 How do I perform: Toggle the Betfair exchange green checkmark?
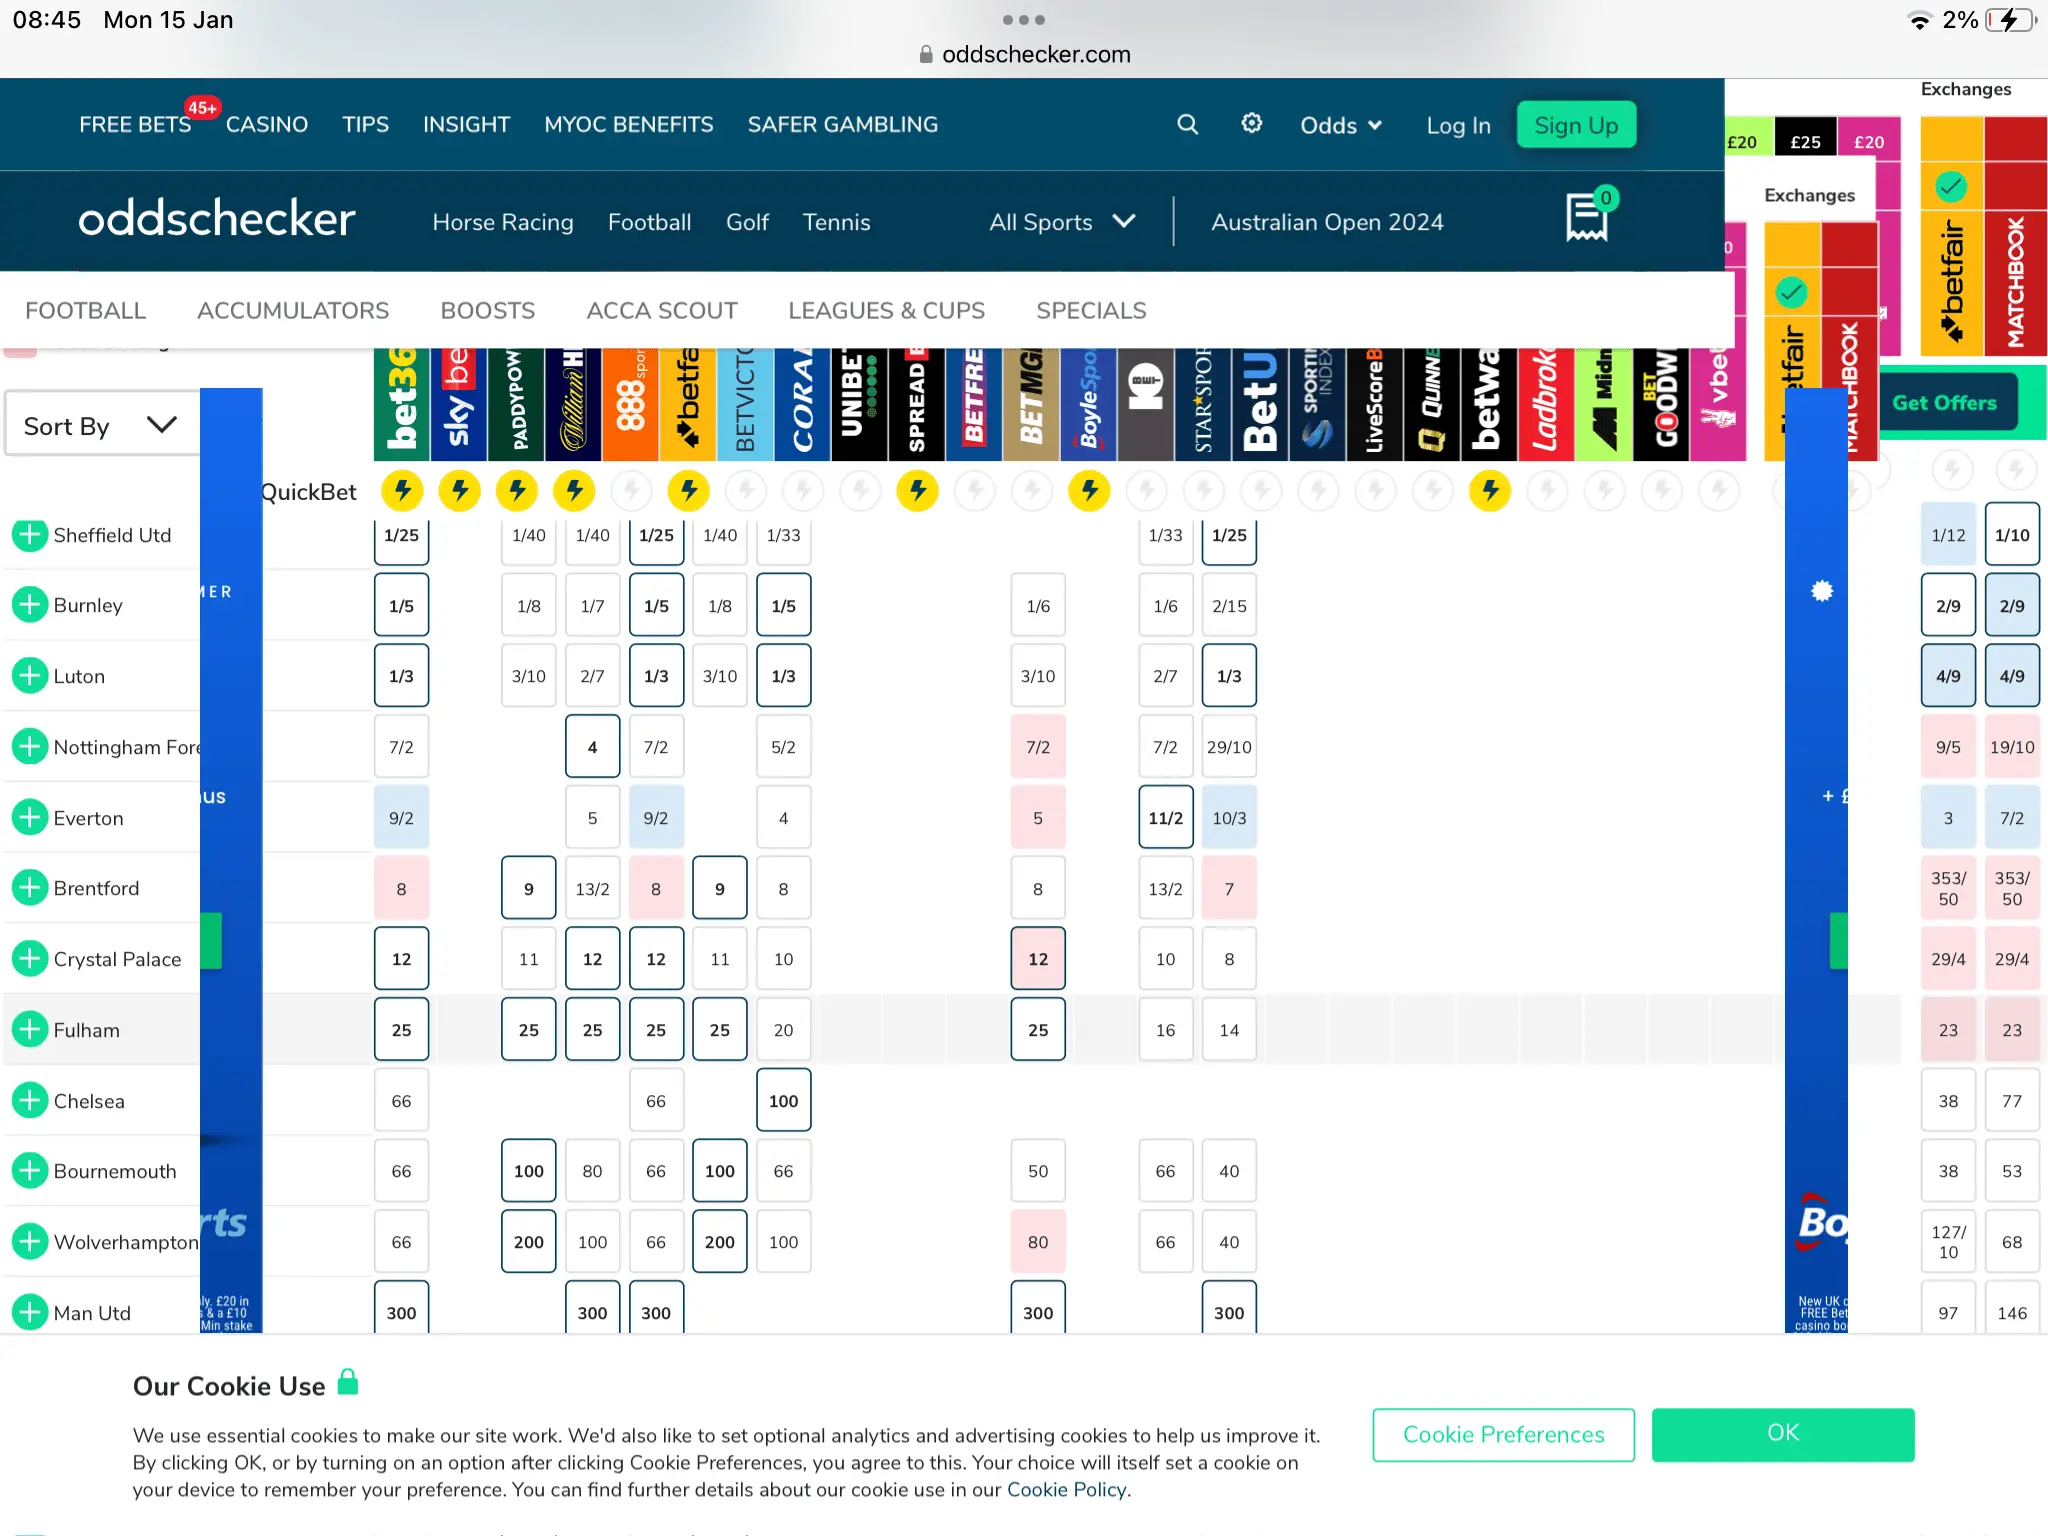click(1950, 186)
